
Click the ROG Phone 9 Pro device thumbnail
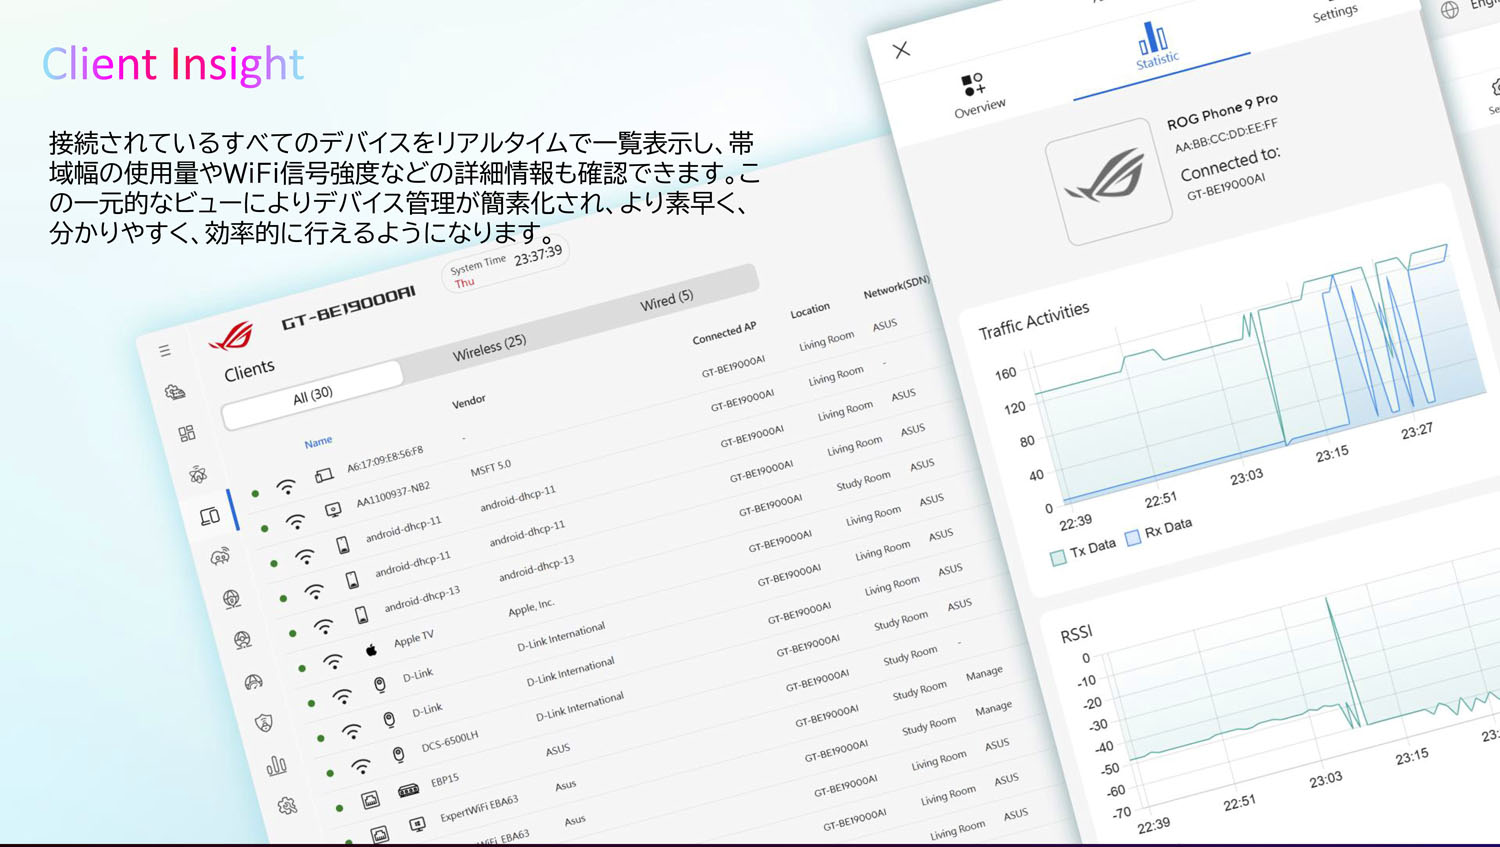tap(1109, 181)
